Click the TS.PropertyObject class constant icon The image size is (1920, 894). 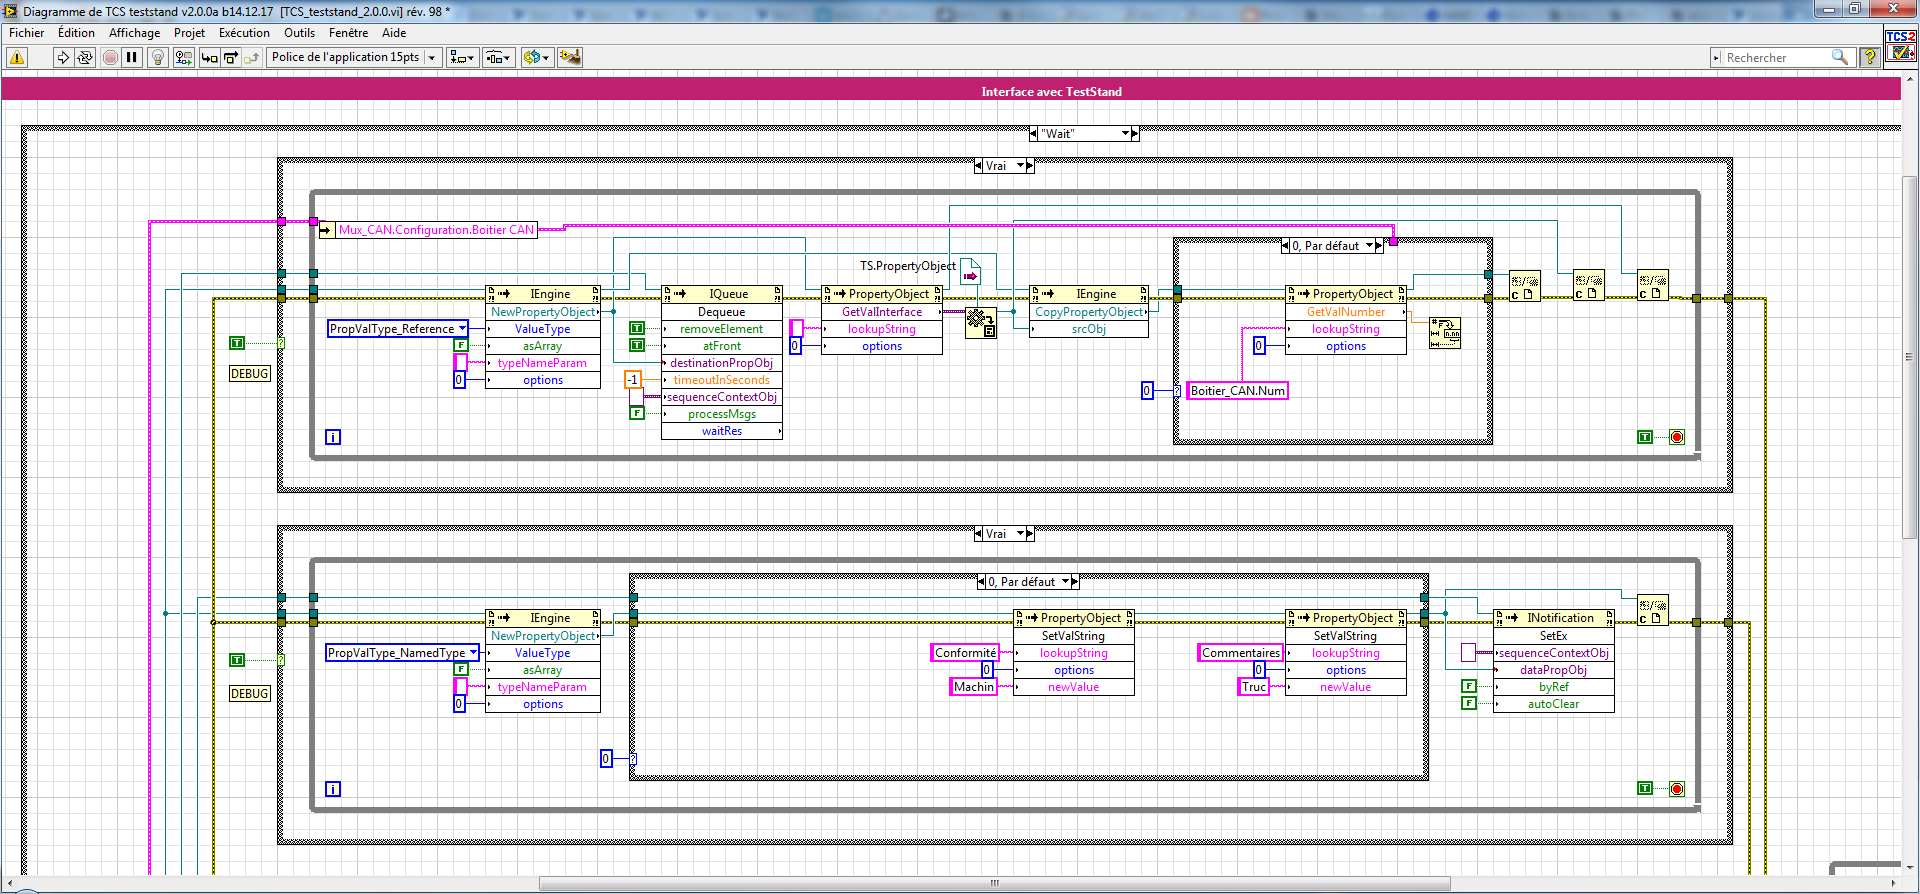point(970,272)
